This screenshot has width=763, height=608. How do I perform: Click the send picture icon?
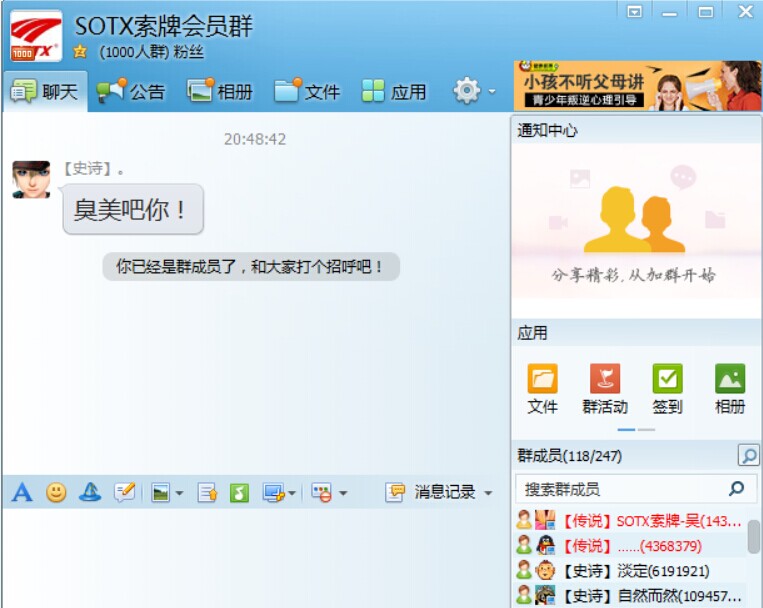click(x=161, y=493)
